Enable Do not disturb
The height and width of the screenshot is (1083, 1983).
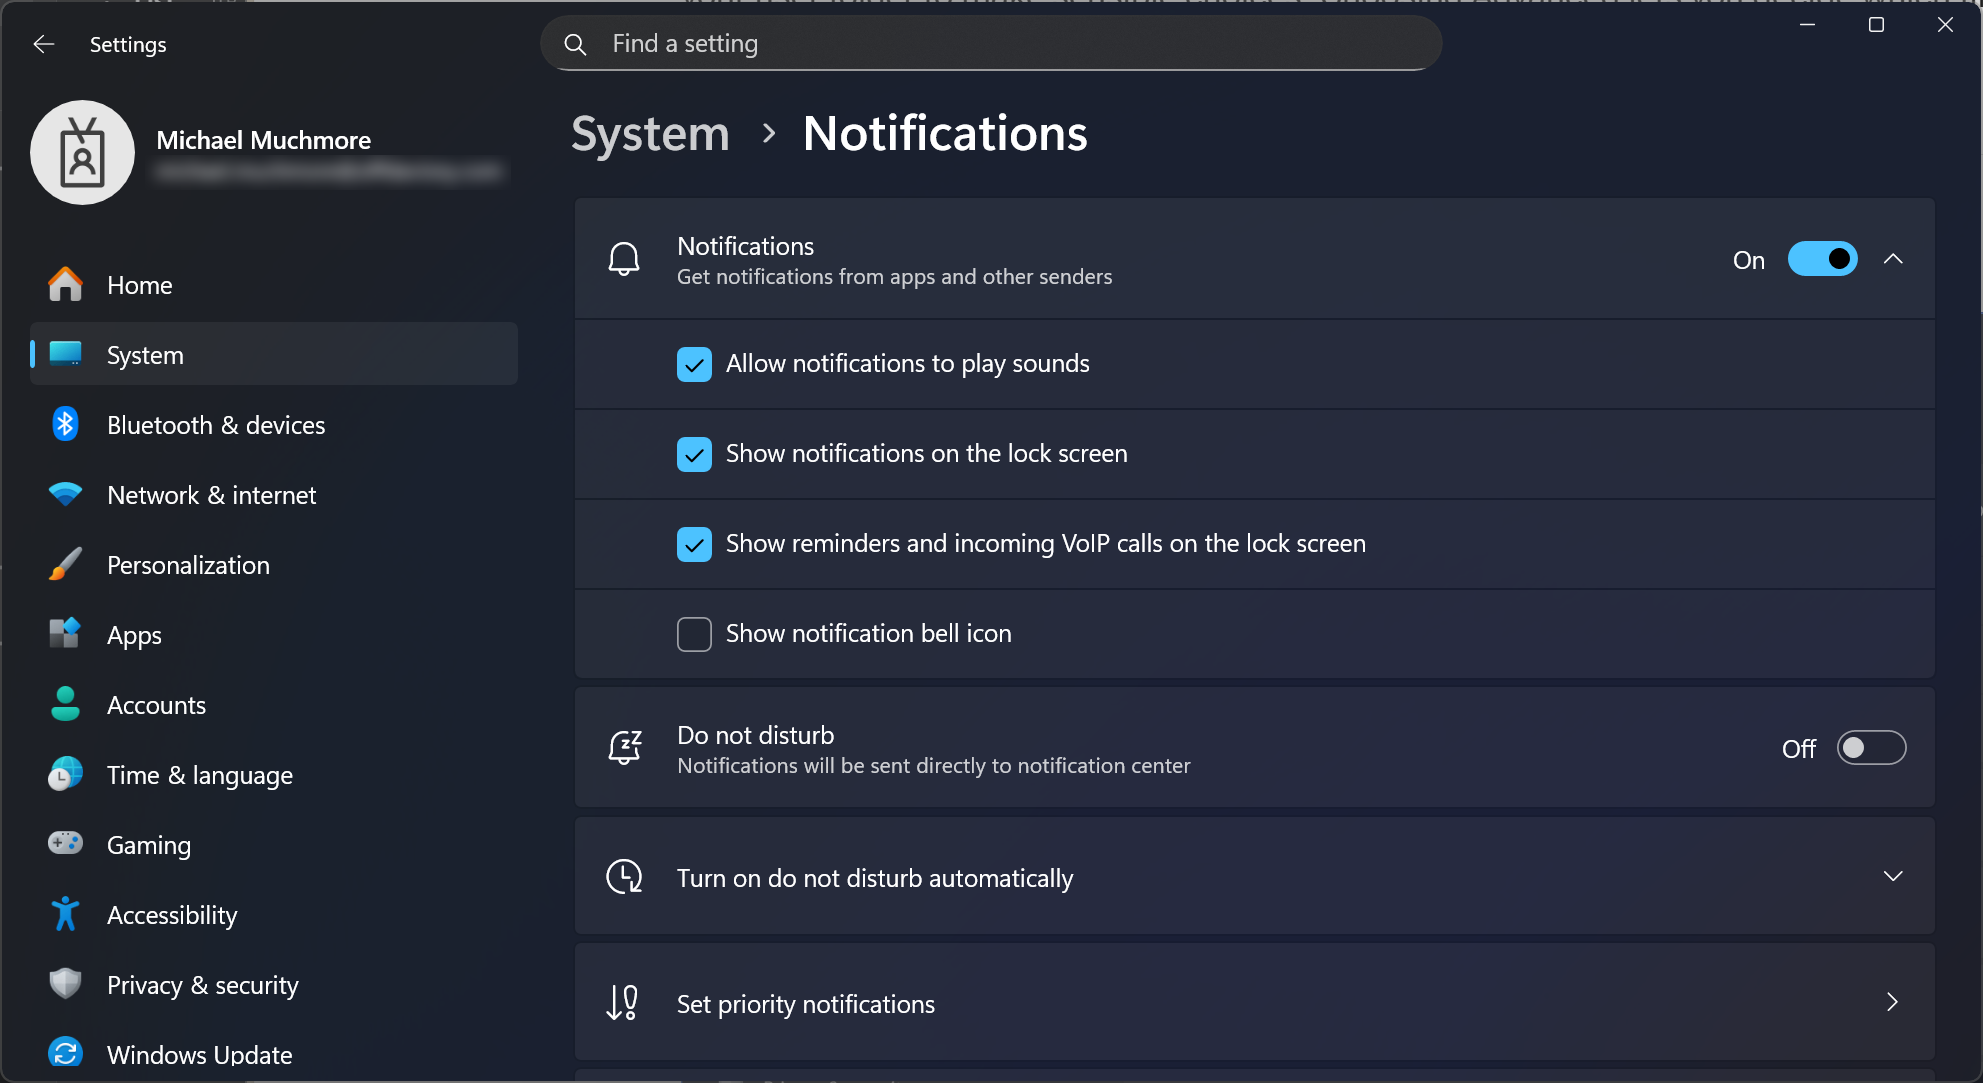[1871, 747]
